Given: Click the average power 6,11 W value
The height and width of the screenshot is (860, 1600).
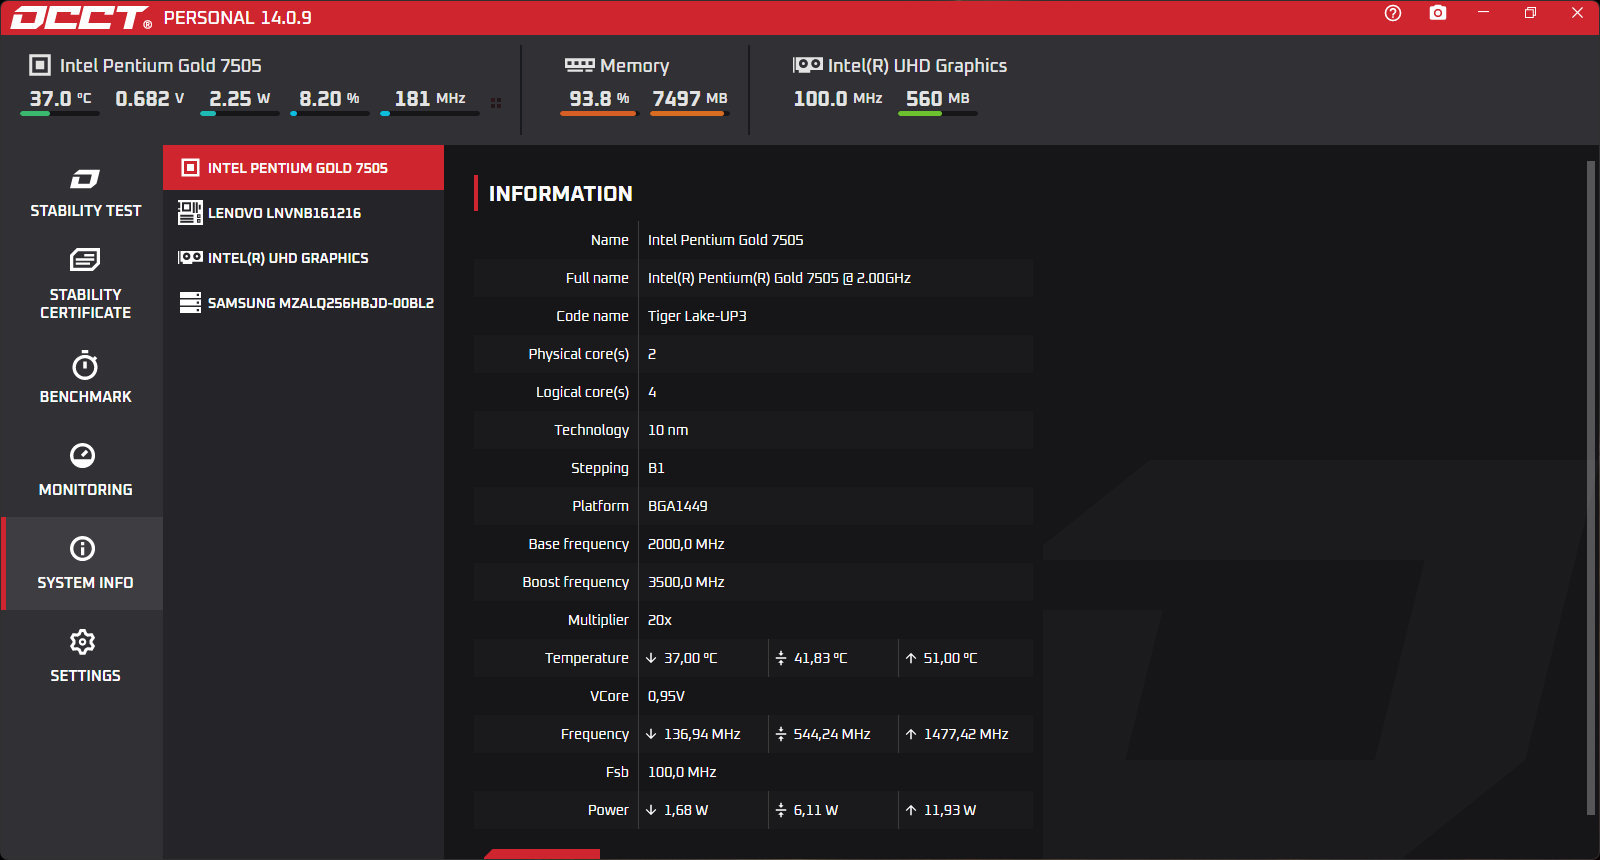Looking at the screenshot, I should (816, 810).
